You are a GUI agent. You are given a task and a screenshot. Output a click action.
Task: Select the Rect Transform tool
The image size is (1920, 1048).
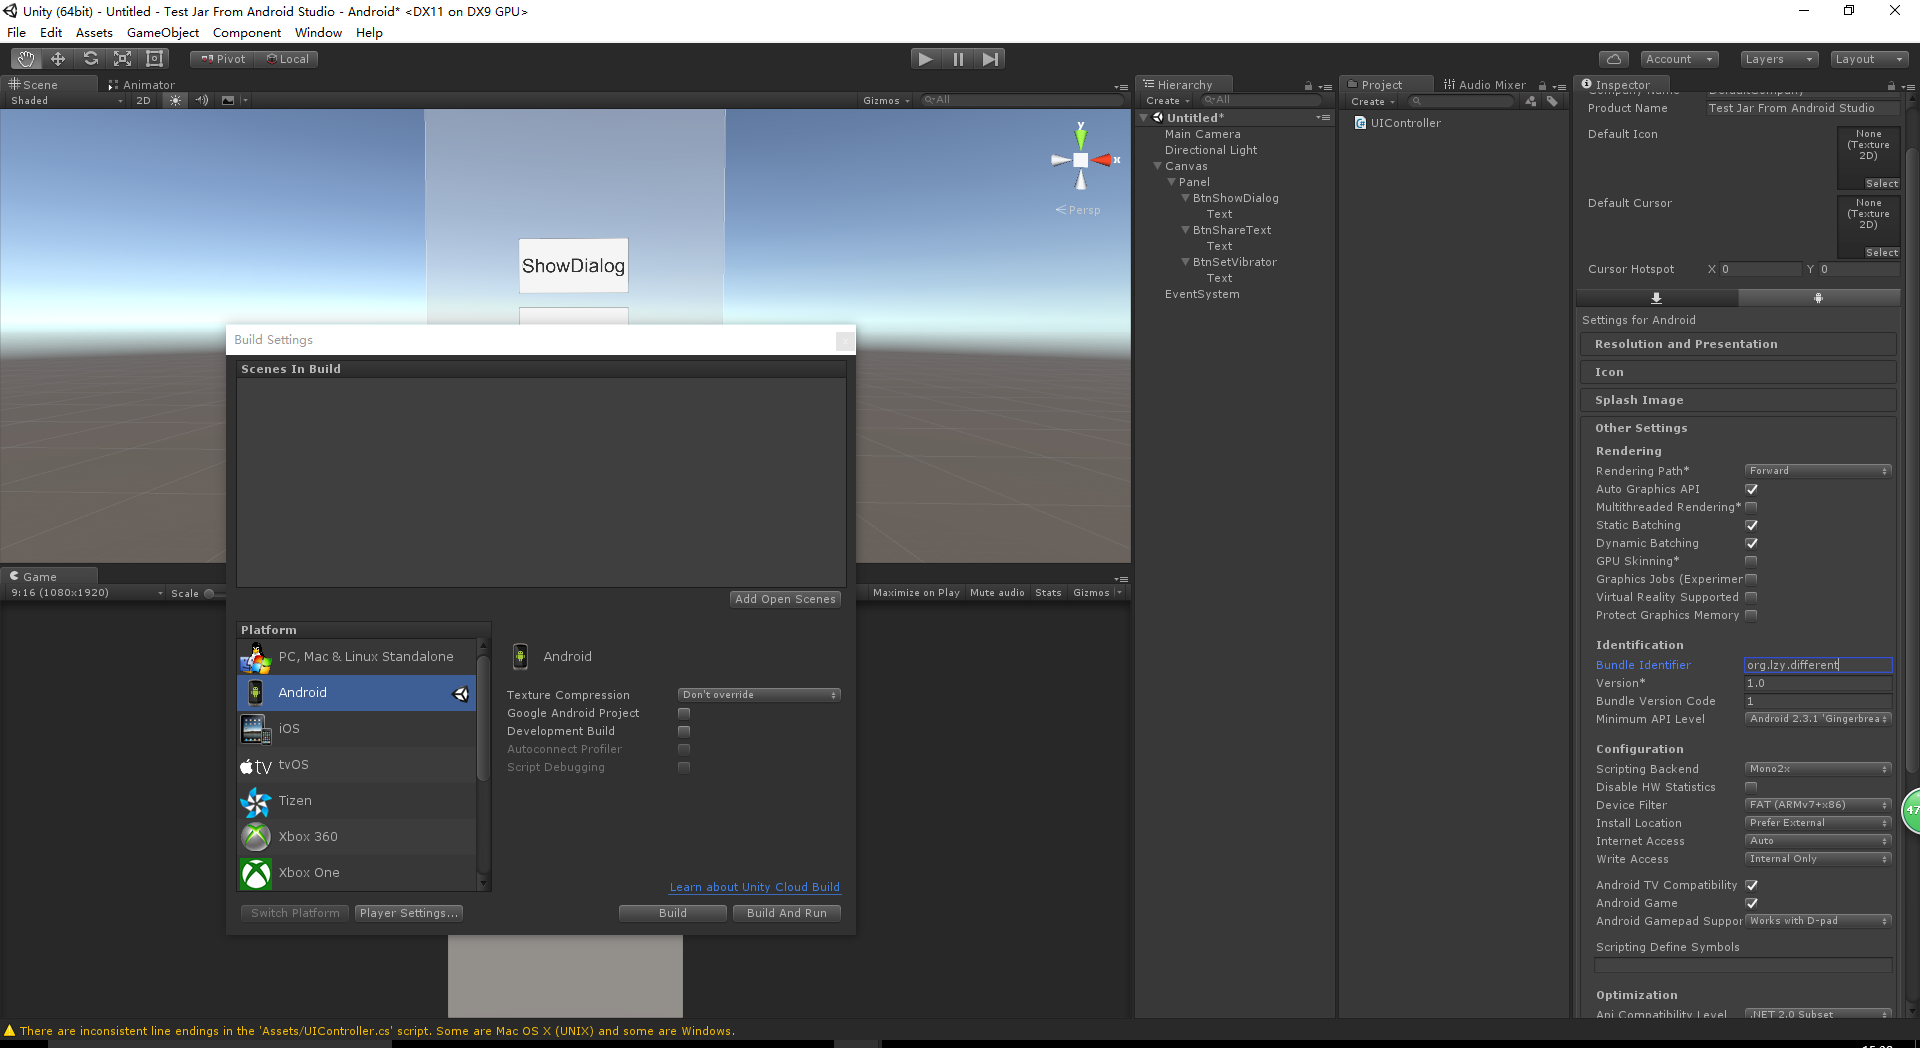tap(154, 59)
